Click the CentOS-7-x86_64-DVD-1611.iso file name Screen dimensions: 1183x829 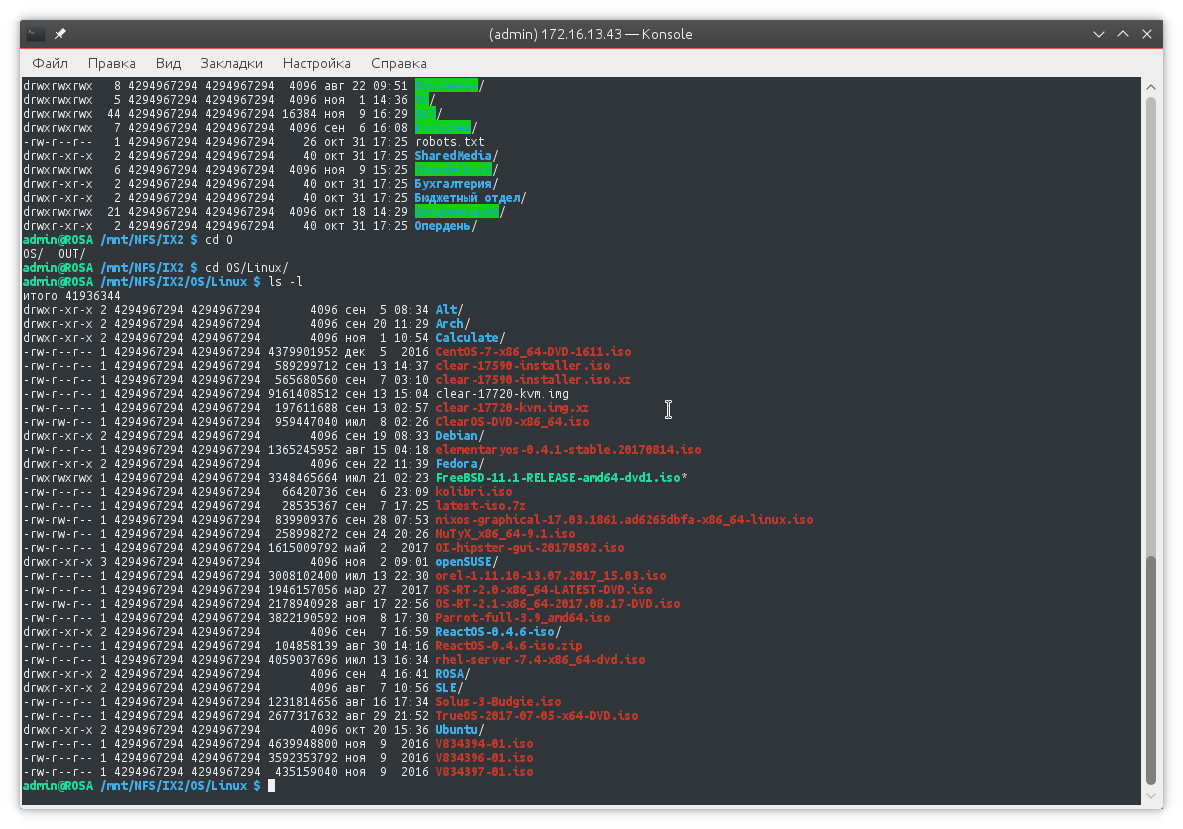point(533,352)
